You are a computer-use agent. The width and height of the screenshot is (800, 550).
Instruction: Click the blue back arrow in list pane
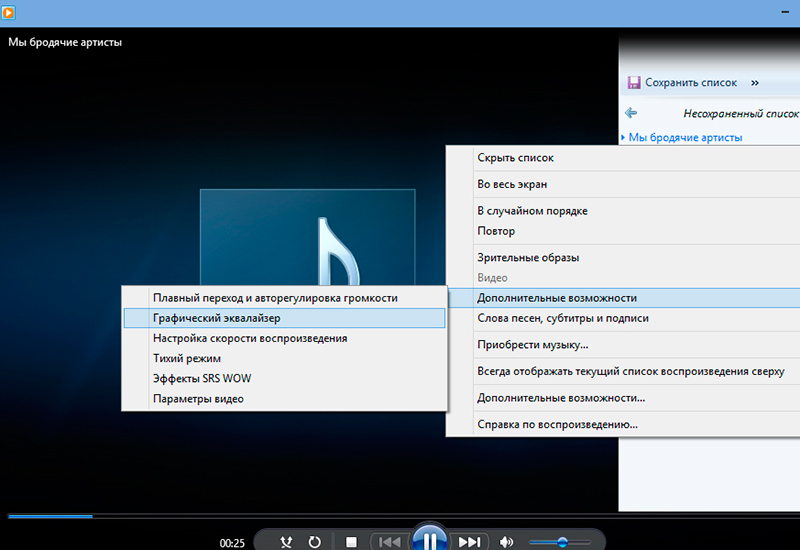click(x=630, y=113)
